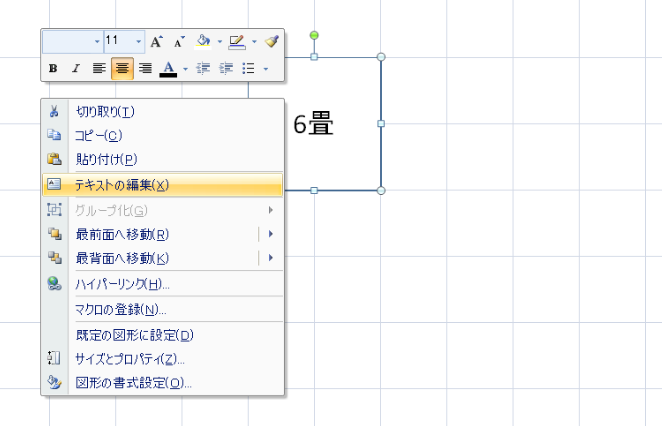662x426 pixels.
Task: Apply bullet list formatting
Action: tap(248, 68)
